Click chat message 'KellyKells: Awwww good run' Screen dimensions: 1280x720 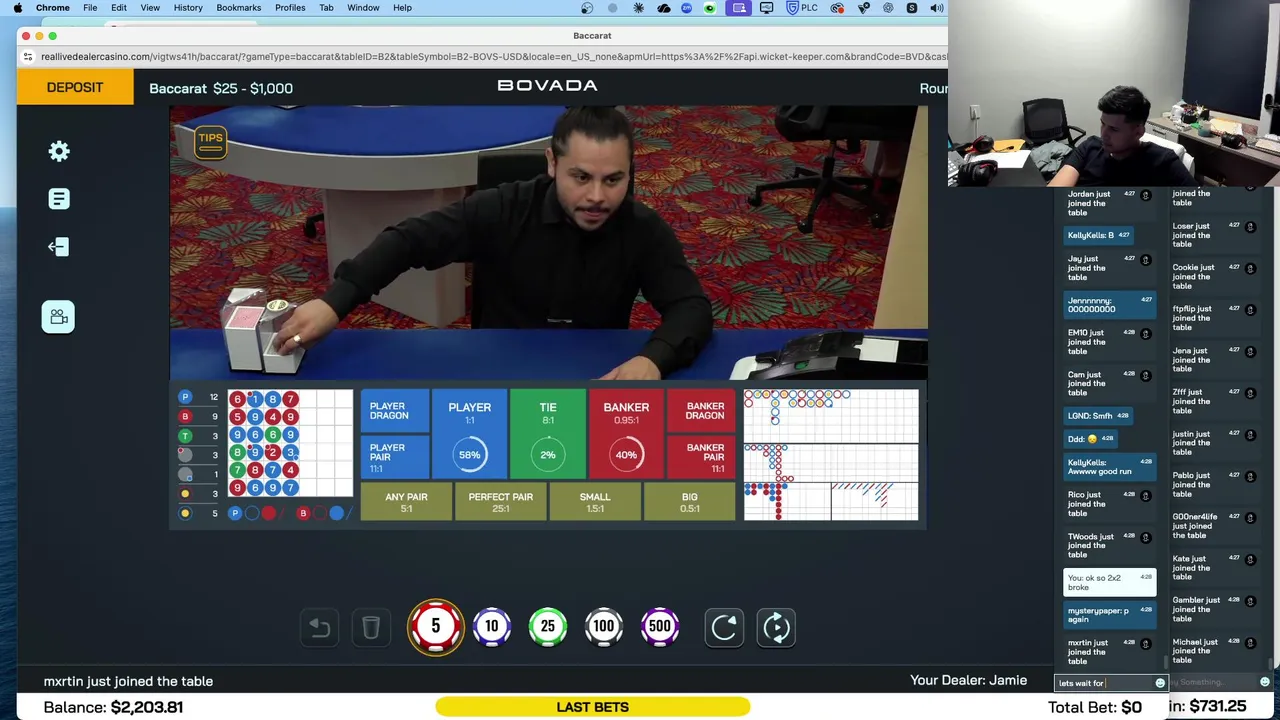(x=1109, y=467)
